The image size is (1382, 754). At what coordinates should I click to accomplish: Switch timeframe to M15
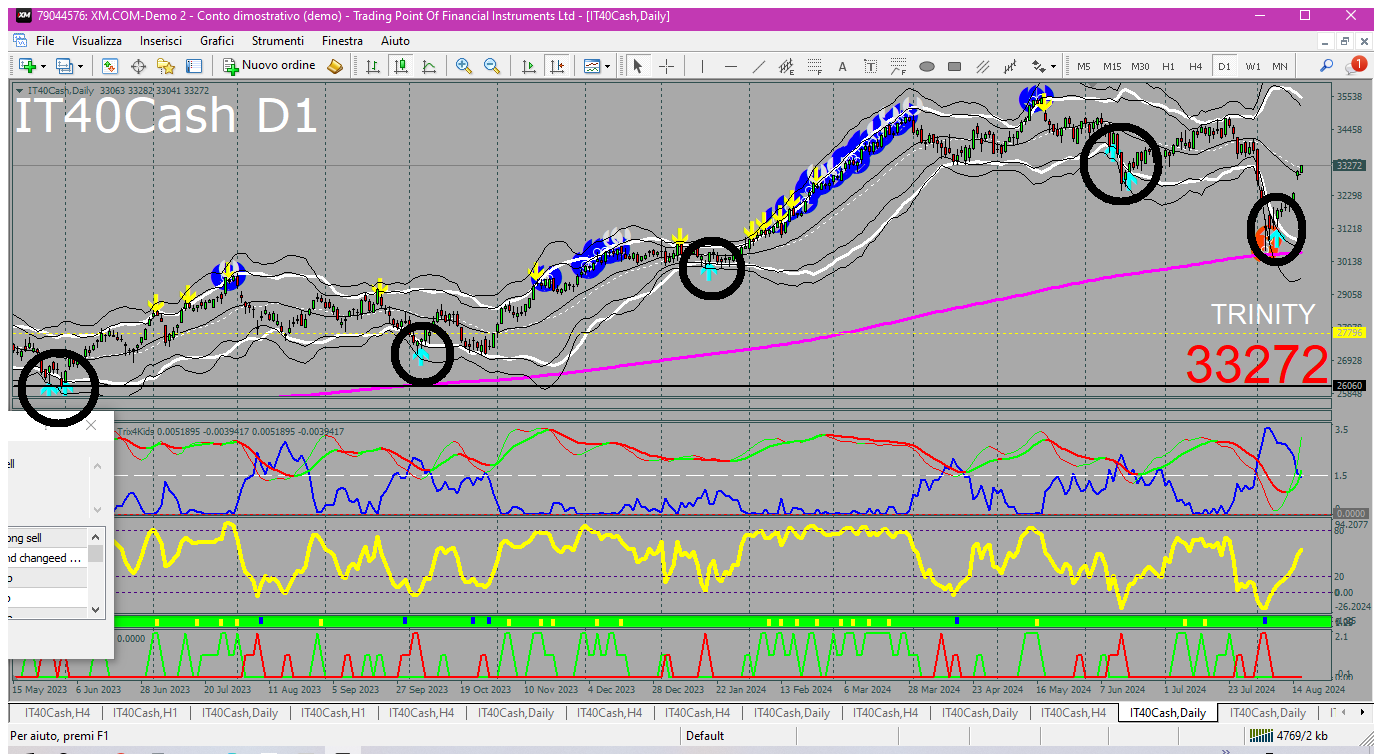tap(1112, 66)
